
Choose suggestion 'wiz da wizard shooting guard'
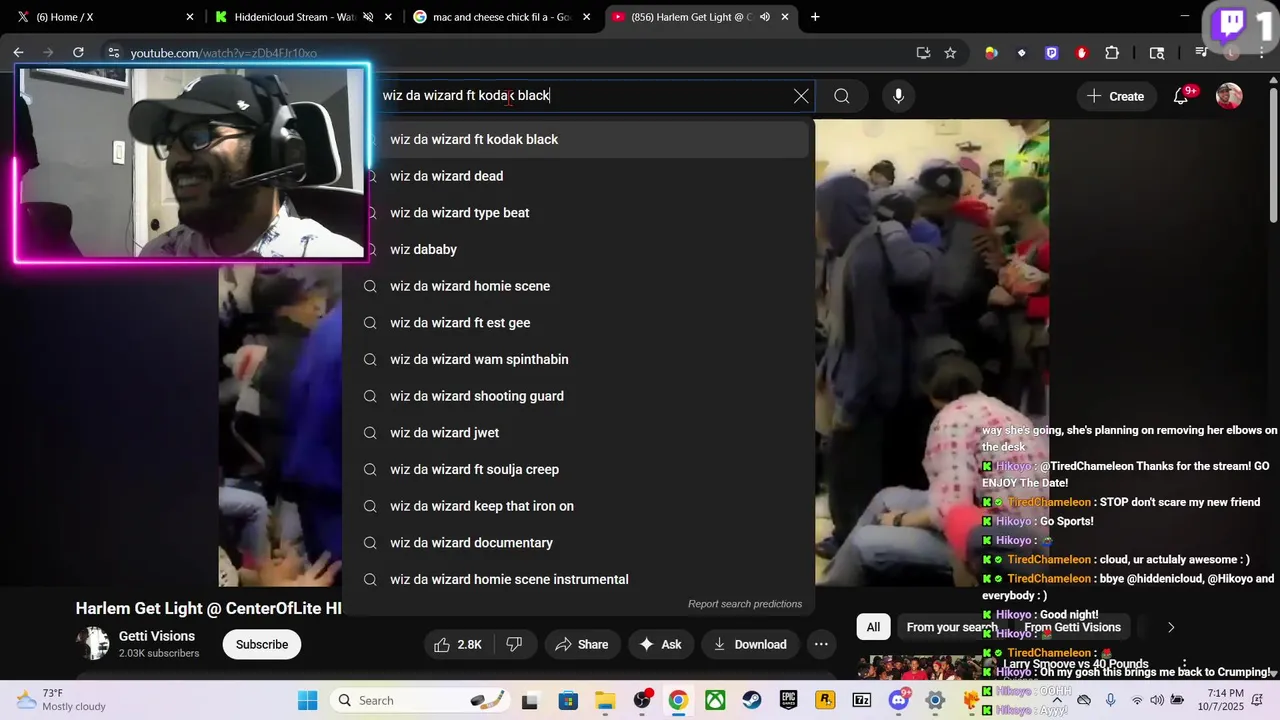(x=578, y=396)
